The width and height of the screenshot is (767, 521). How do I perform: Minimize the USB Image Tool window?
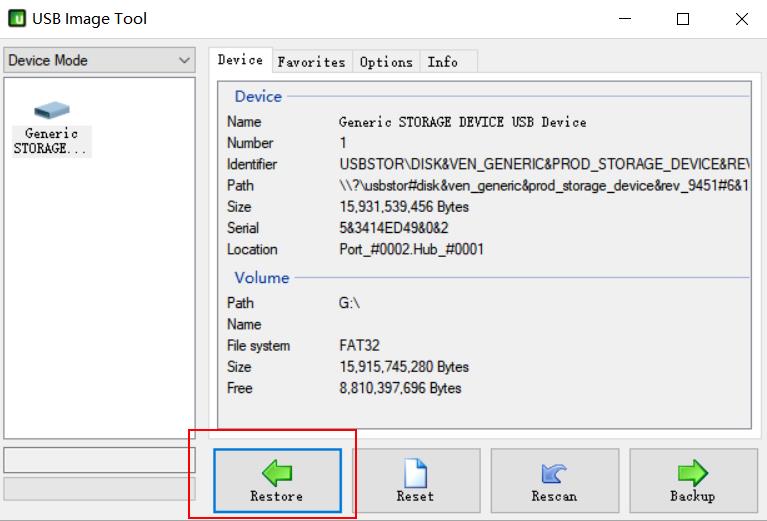(x=625, y=19)
